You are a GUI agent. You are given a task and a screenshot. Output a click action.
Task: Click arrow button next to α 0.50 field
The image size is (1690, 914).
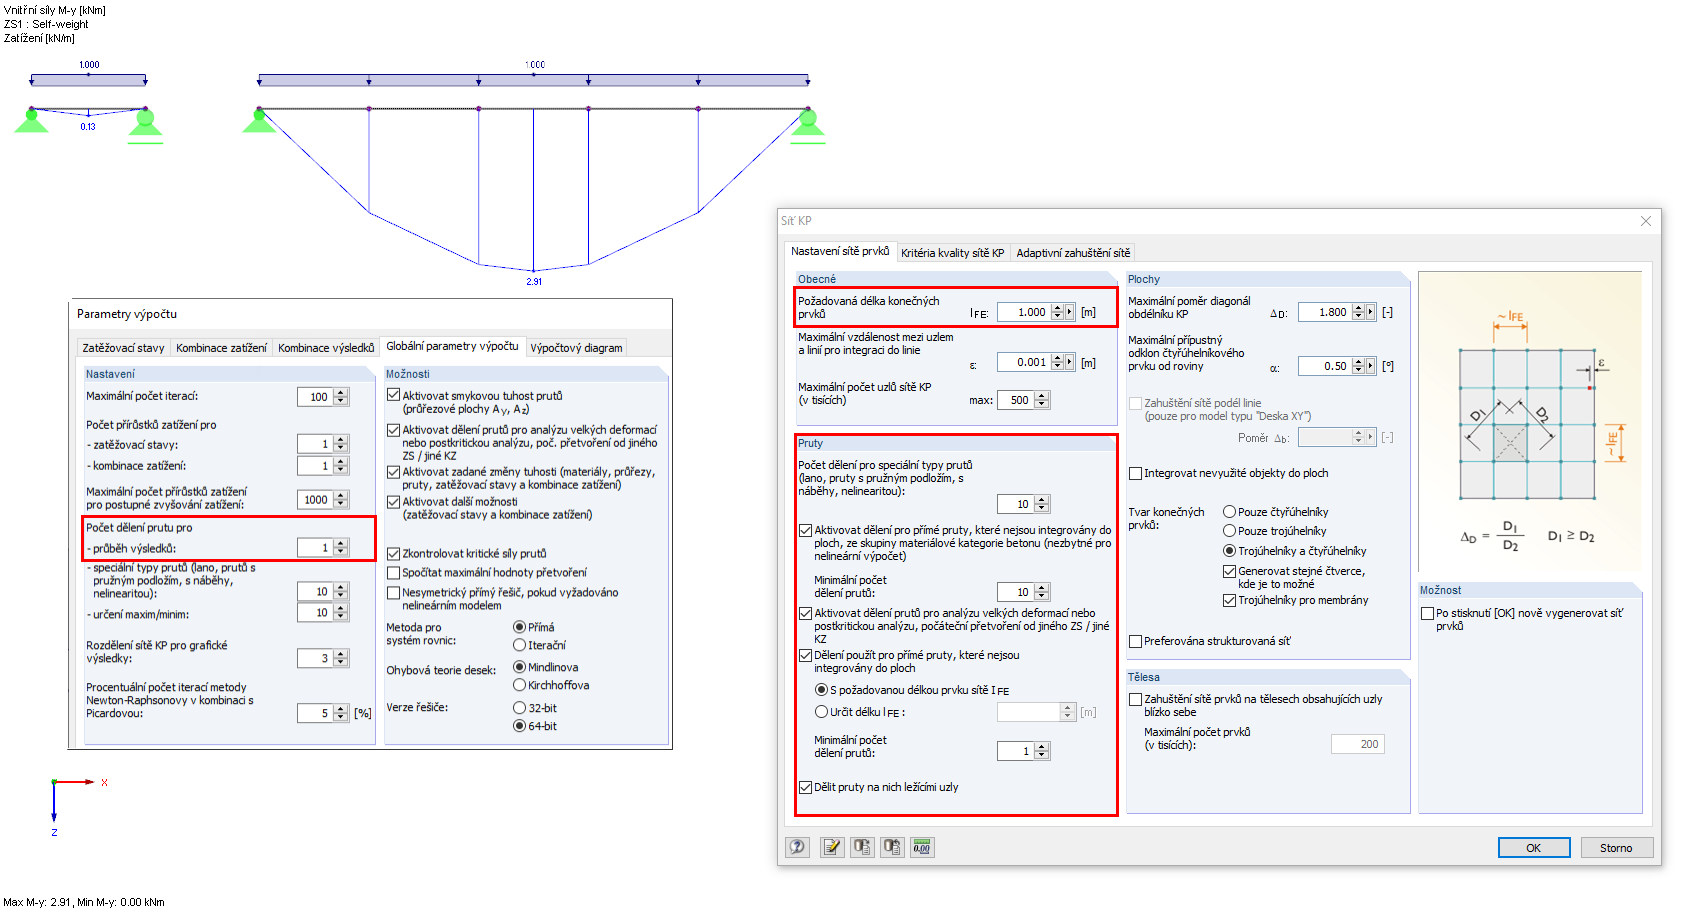point(1371,366)
